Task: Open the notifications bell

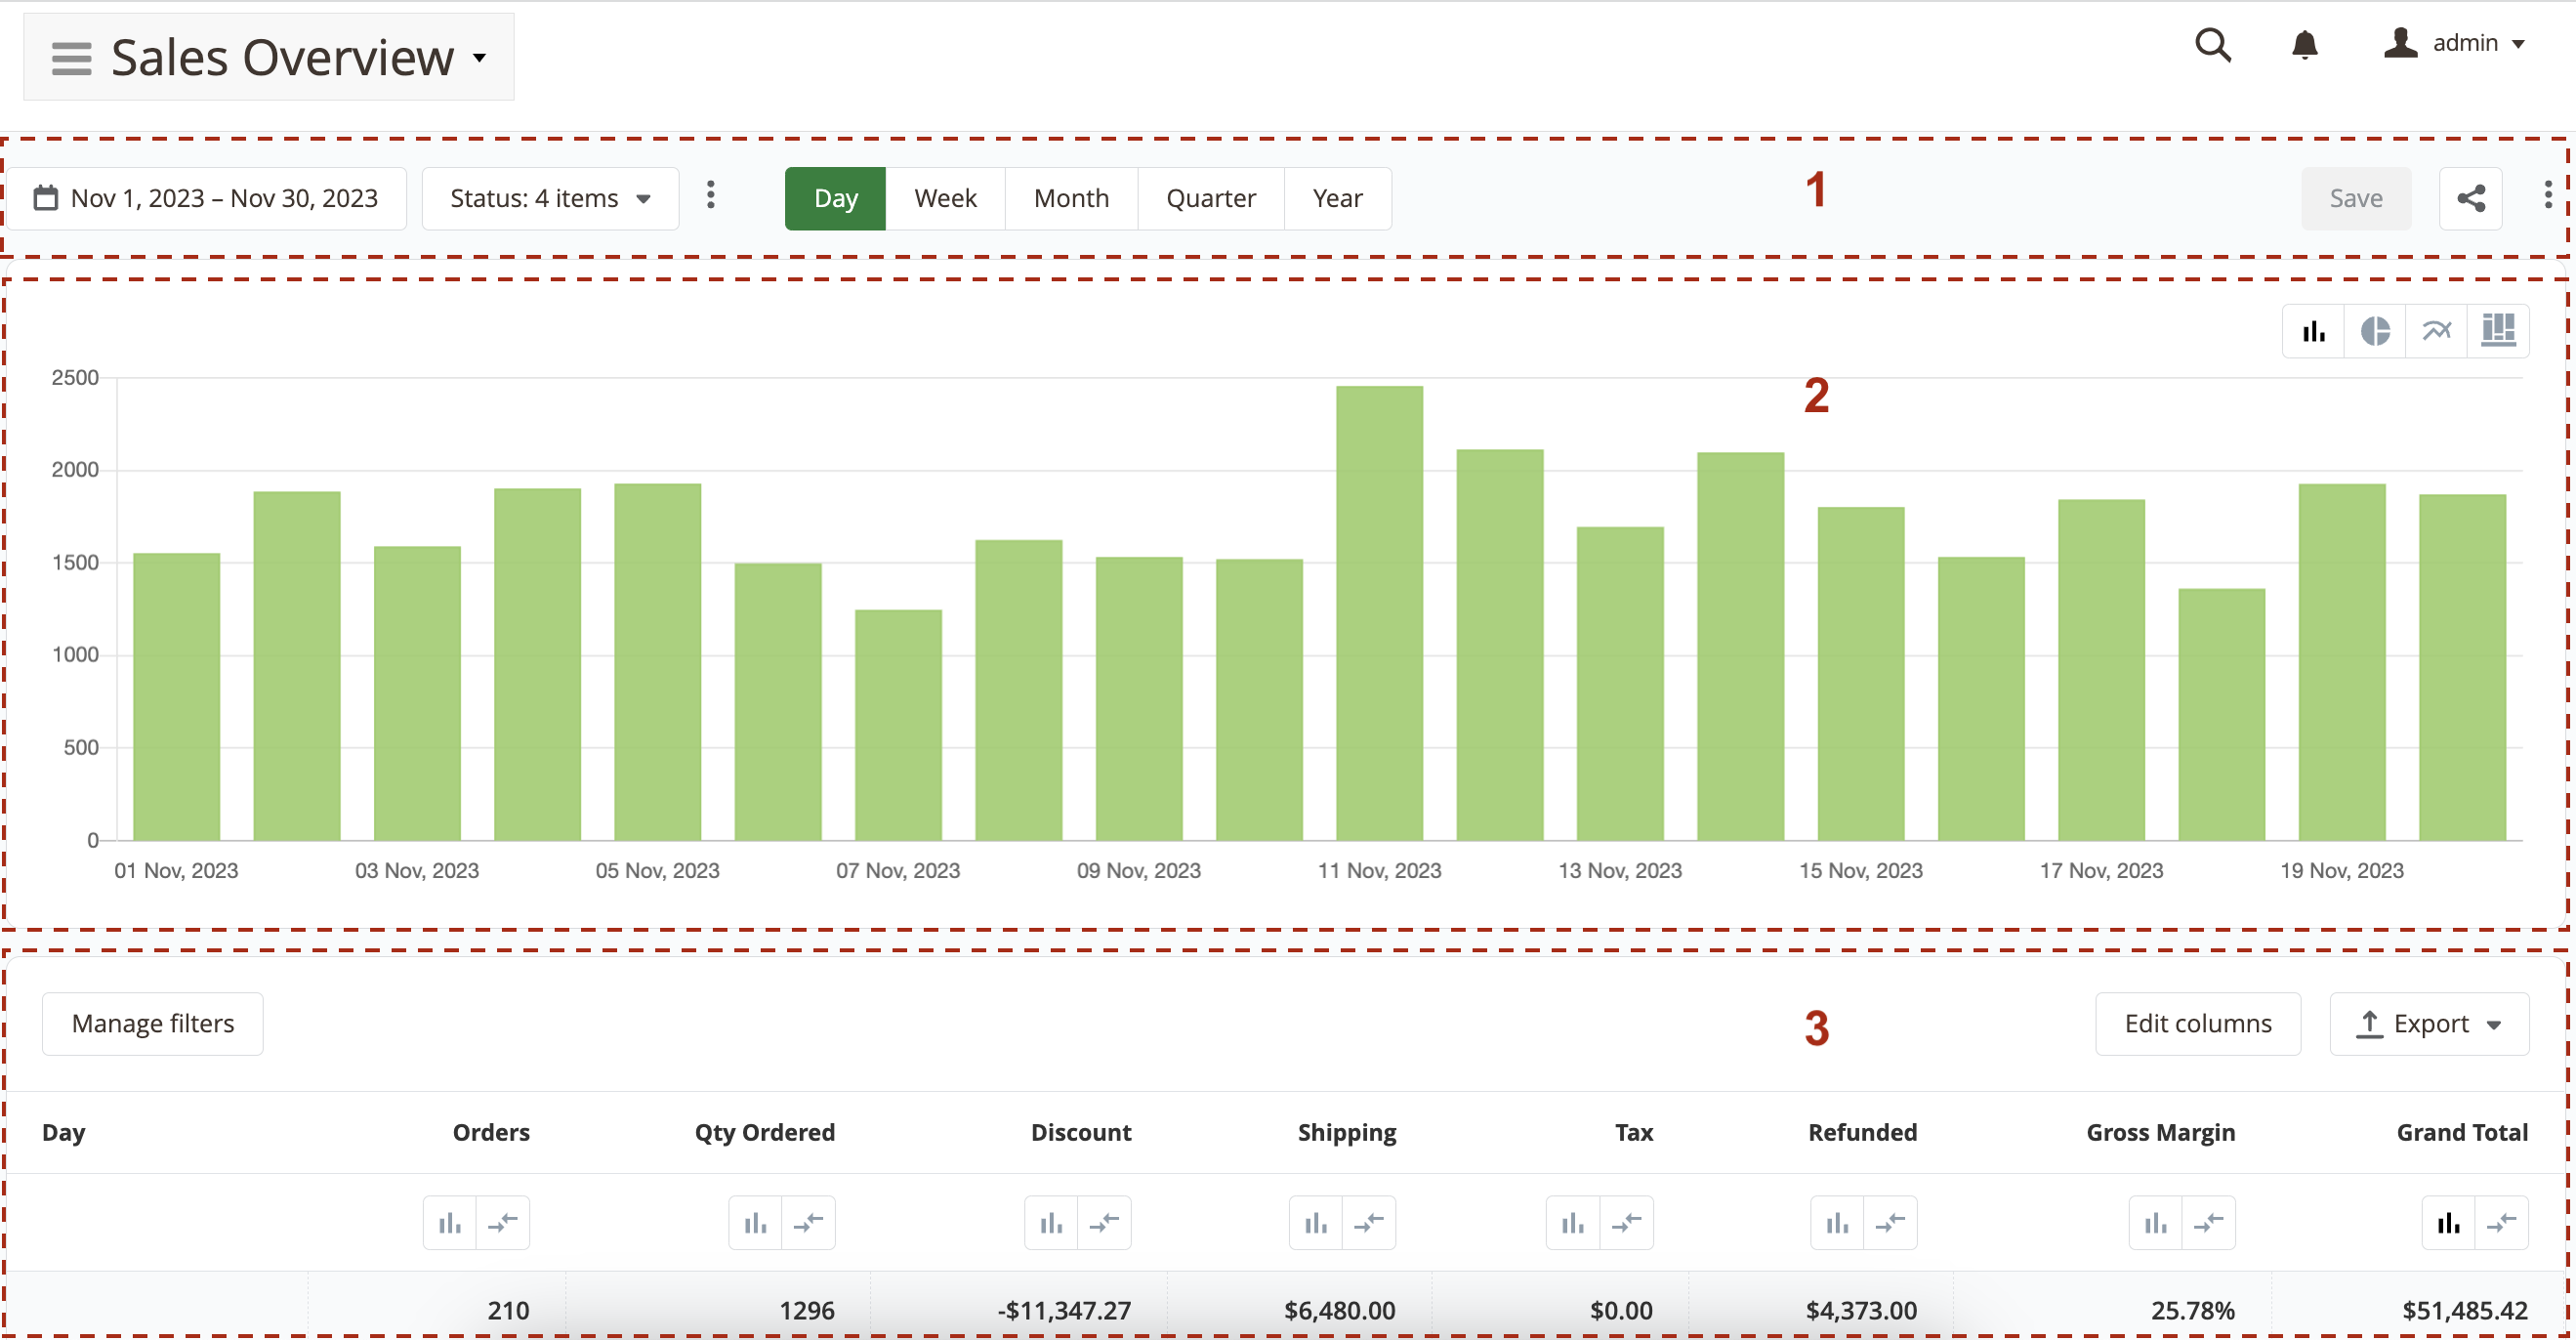Action: click(x=2305, y=45)
